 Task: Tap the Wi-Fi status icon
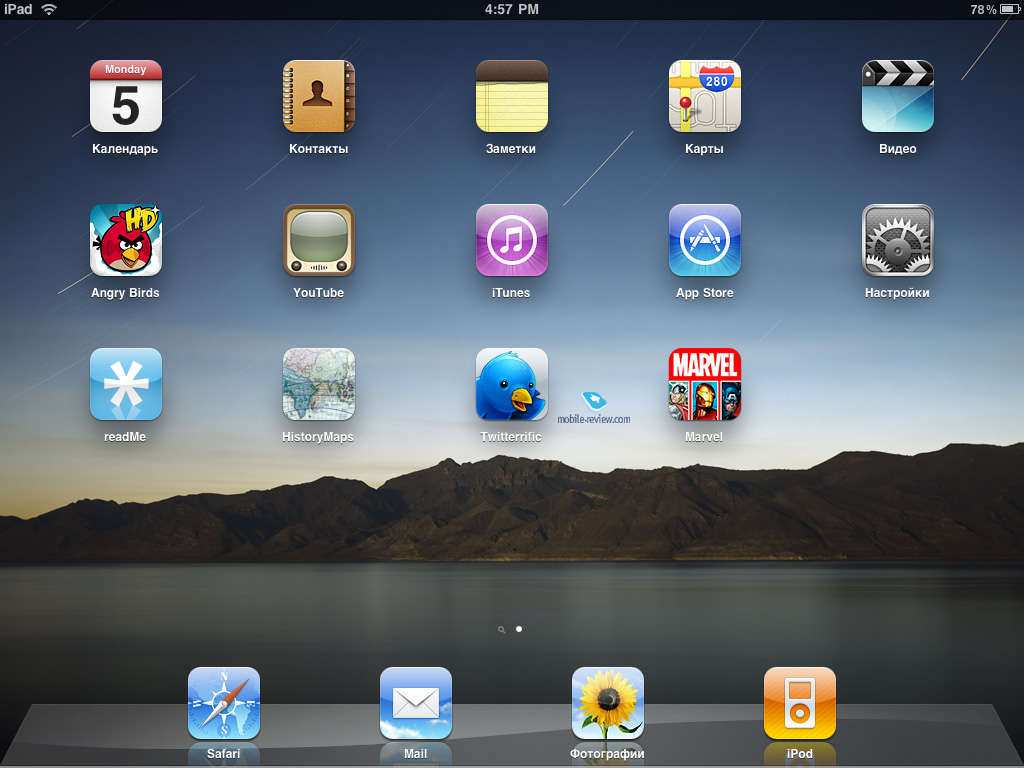[49, 9]
